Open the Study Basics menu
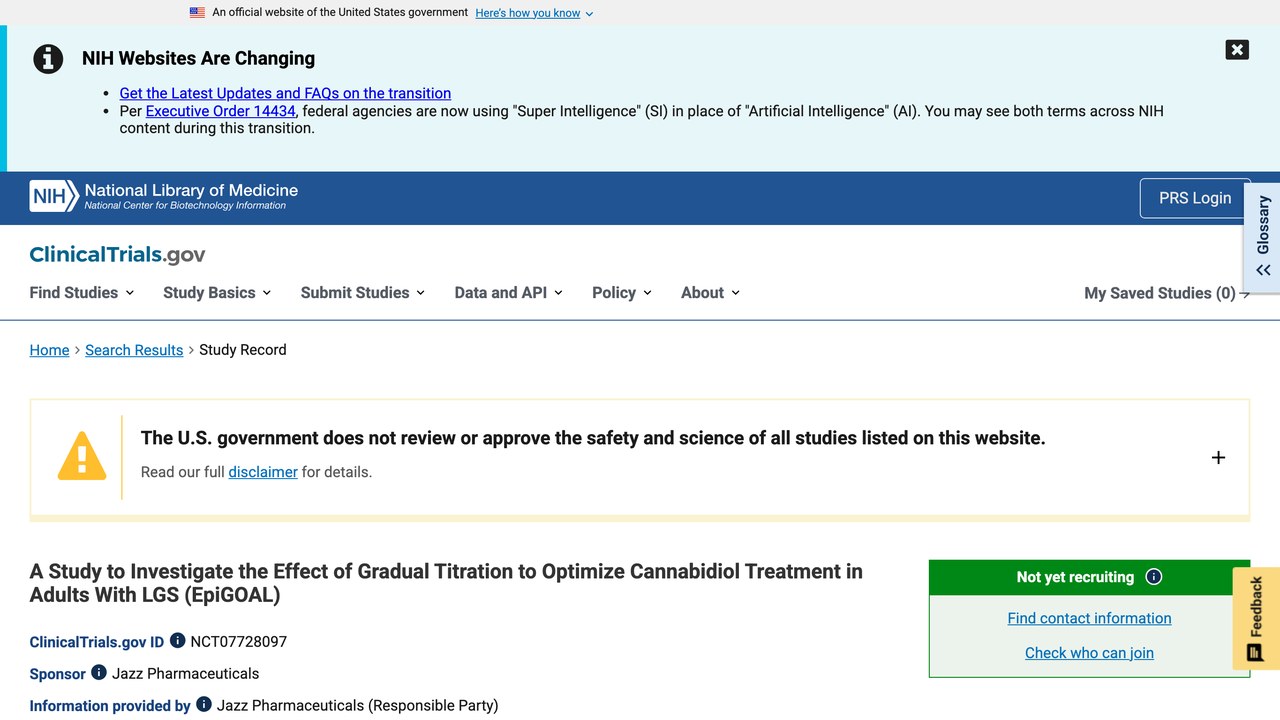 click(217, 292)
